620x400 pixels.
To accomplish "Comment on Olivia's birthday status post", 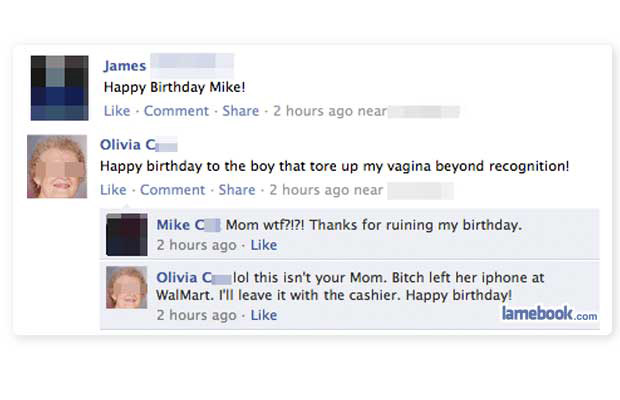I will tap(172, 190).
